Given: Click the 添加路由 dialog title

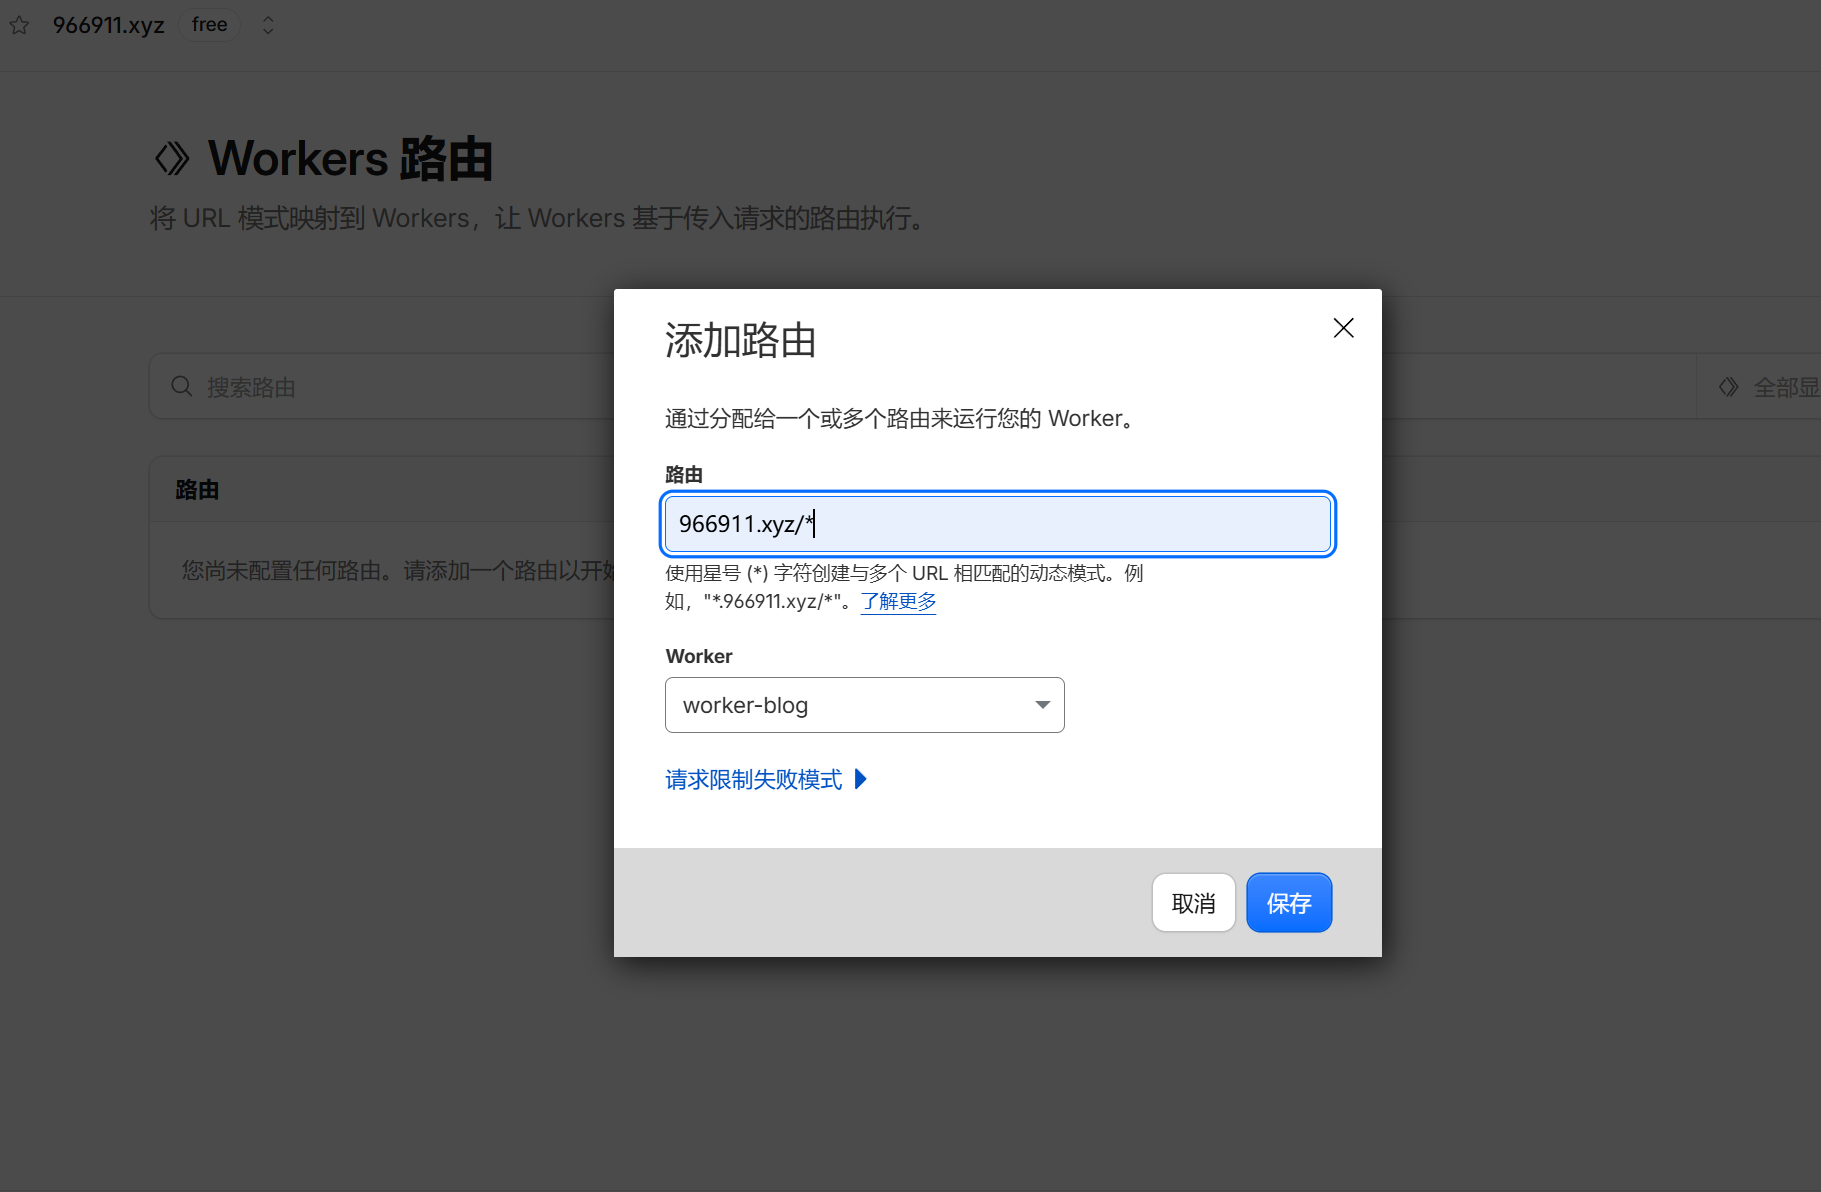Looking at the screenshot, I should point(740,341).
